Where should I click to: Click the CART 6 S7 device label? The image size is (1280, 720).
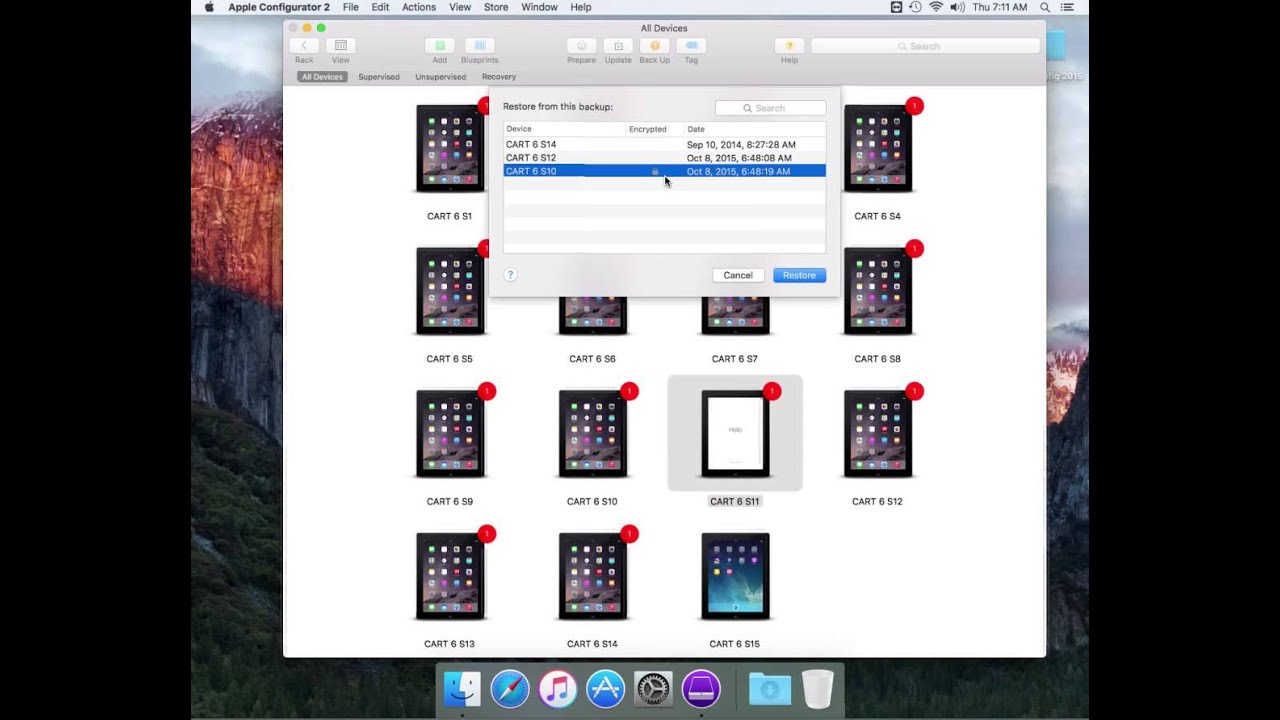click(x=735, y=359)
